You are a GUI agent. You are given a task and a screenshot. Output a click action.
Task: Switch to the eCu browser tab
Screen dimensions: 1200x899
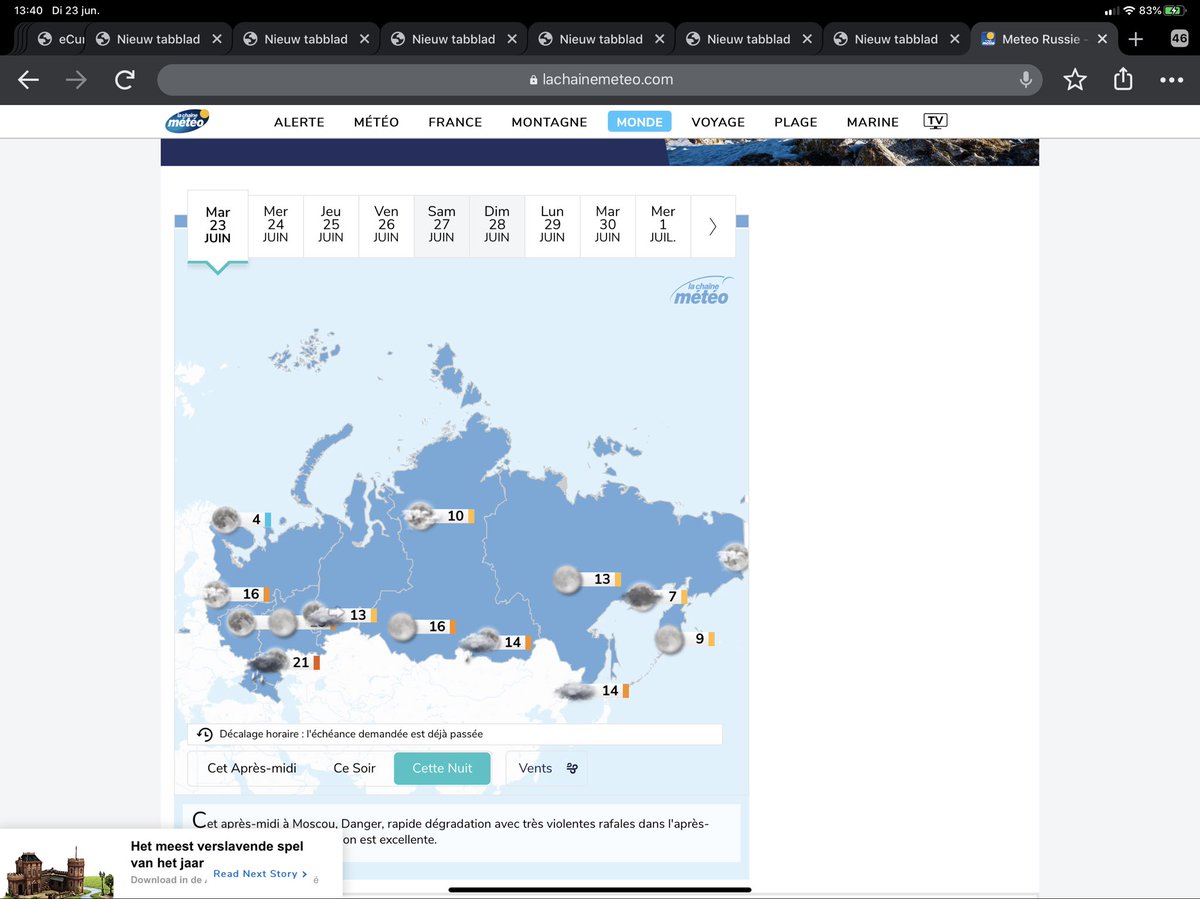coord(60,39)
